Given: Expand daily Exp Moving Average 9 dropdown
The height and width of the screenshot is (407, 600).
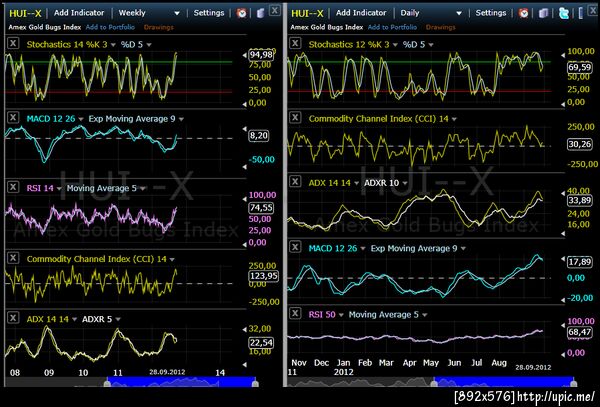Looking at the screenshot, I should click(463, 249).
